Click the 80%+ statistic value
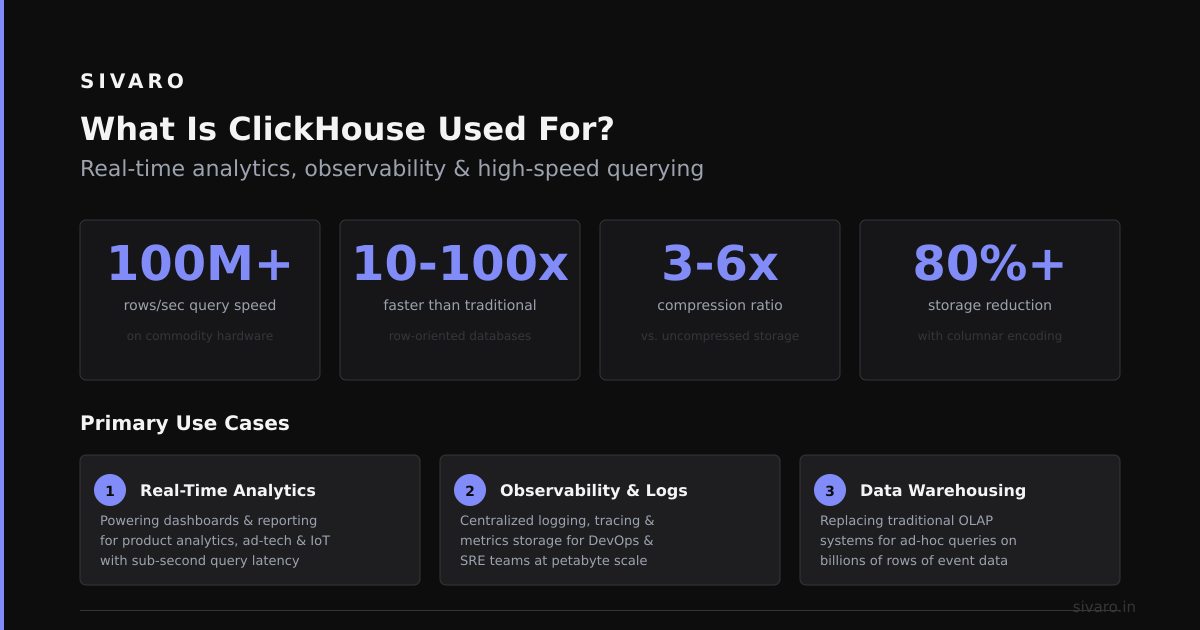The image size is (1200, 630). (x=990, y=264)
